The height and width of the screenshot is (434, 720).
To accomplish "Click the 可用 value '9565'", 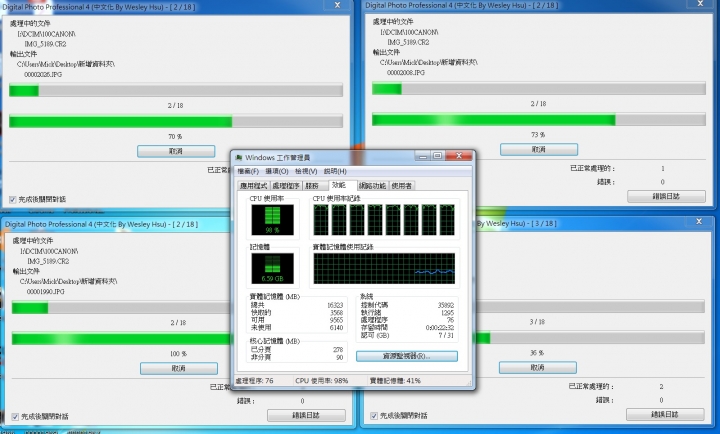I will point(337,320).
